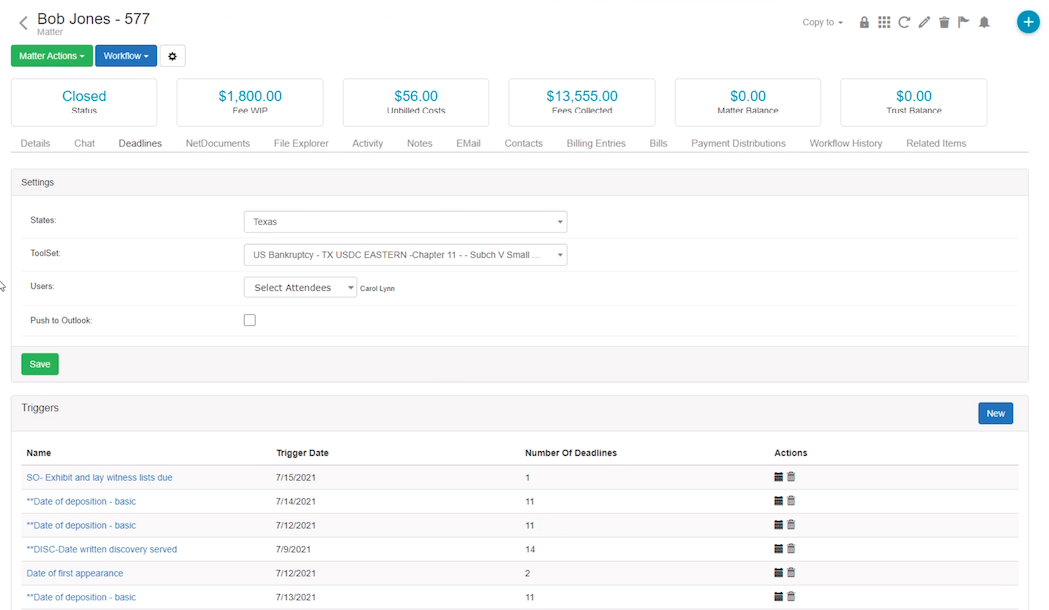
Task: Delete the DISC-Date written discovery served trigger
Action: pyautogui.click(x=791, y=548)
